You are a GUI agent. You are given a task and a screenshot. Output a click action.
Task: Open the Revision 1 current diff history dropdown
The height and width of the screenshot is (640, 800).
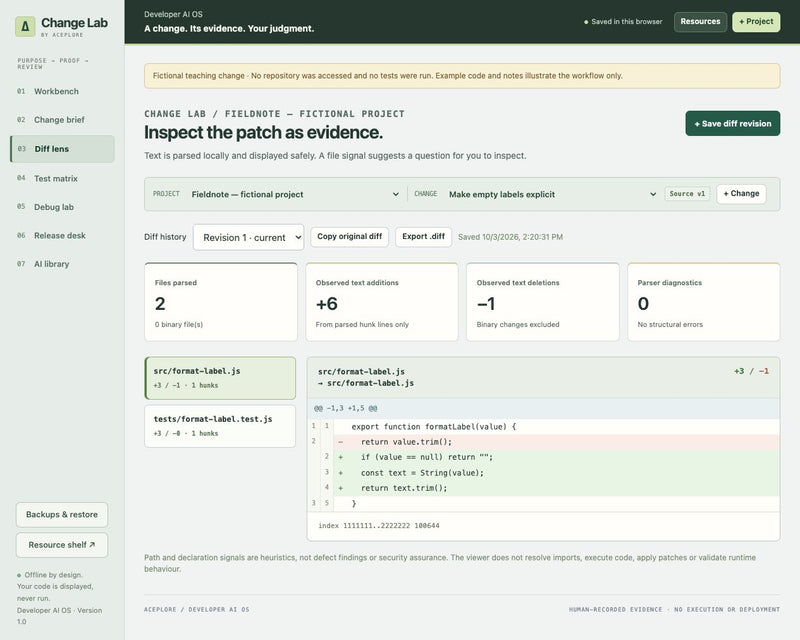click(x=248, y=237)
